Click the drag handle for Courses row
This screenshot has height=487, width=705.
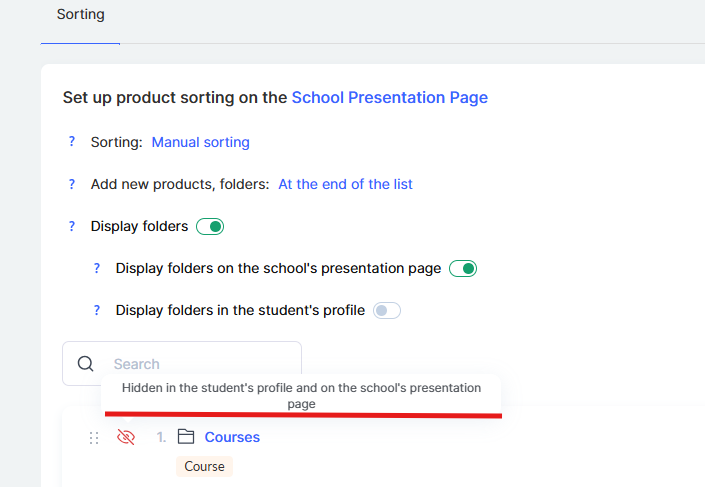pos(94,438)
